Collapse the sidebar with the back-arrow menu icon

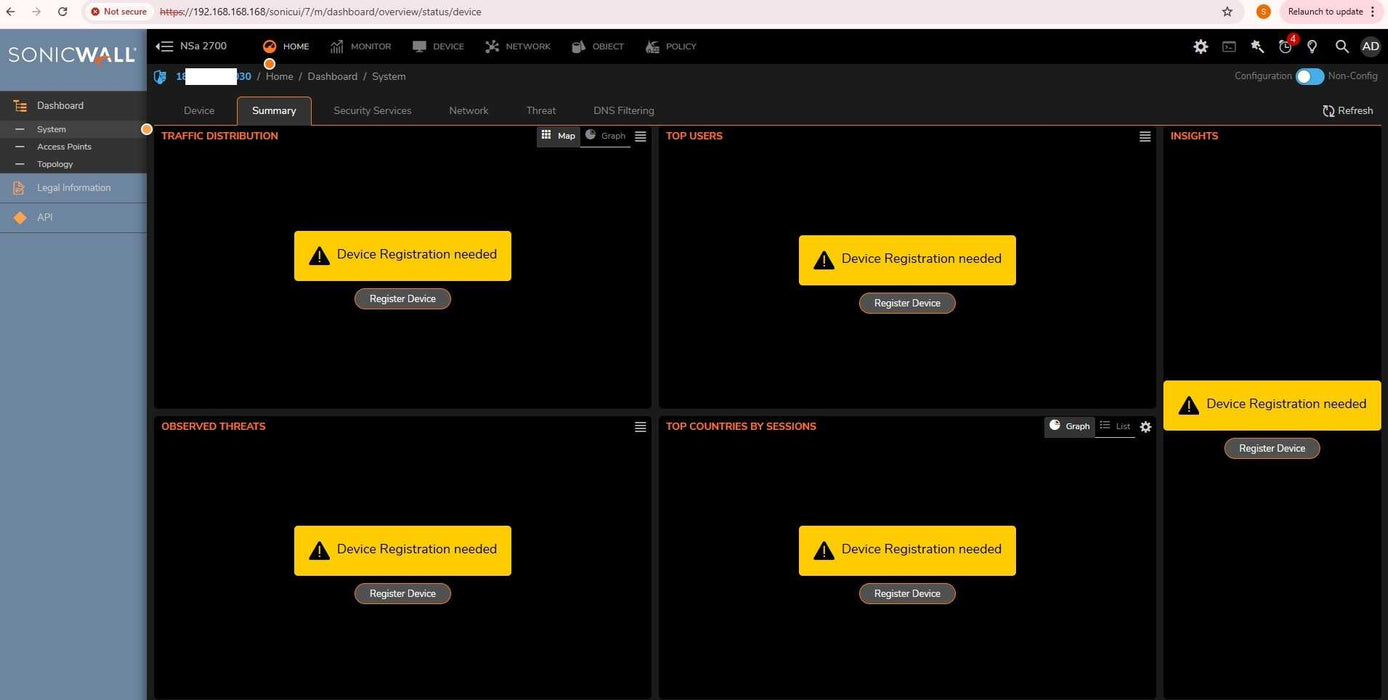(x=164, y=47)
